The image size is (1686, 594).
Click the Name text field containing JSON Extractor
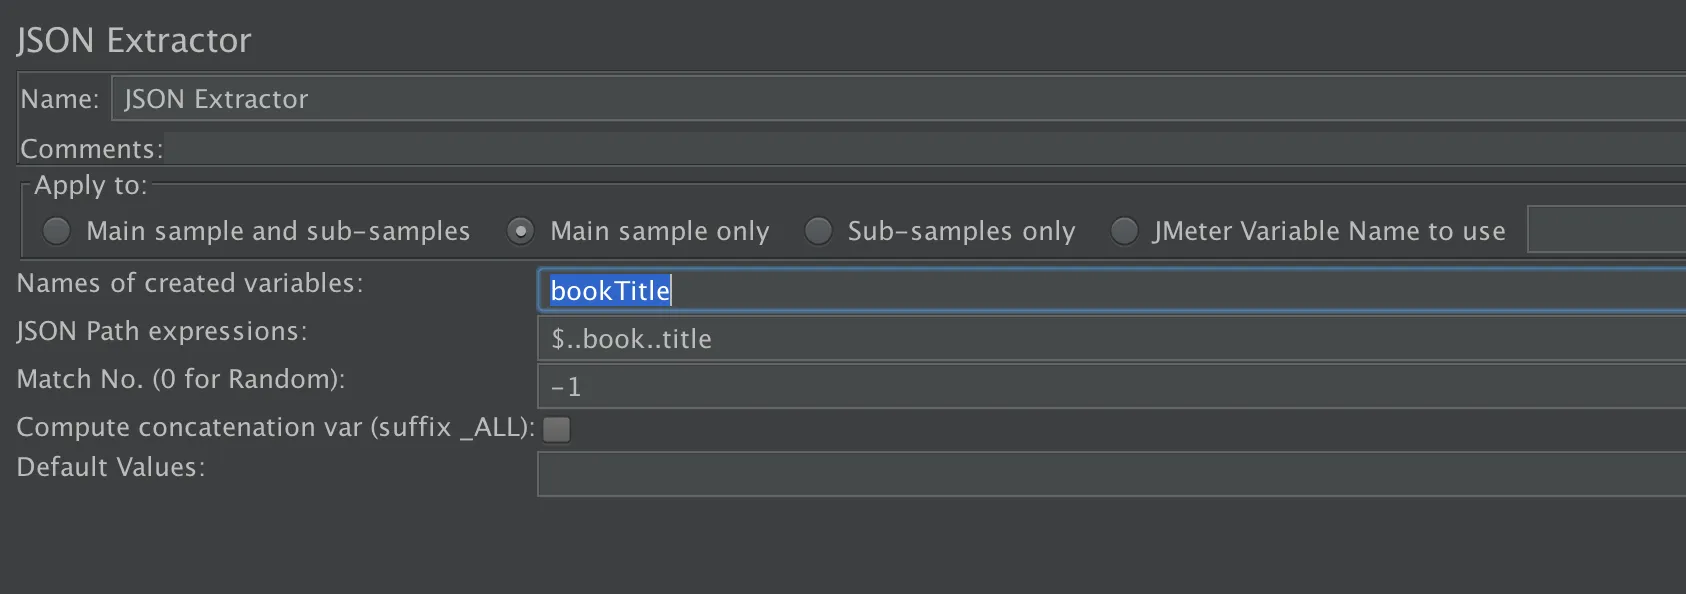coord(898,99)
